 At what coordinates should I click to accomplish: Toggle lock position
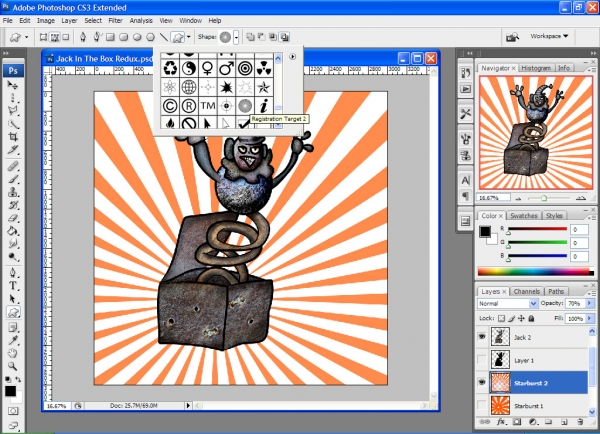[x=522, y=318]
